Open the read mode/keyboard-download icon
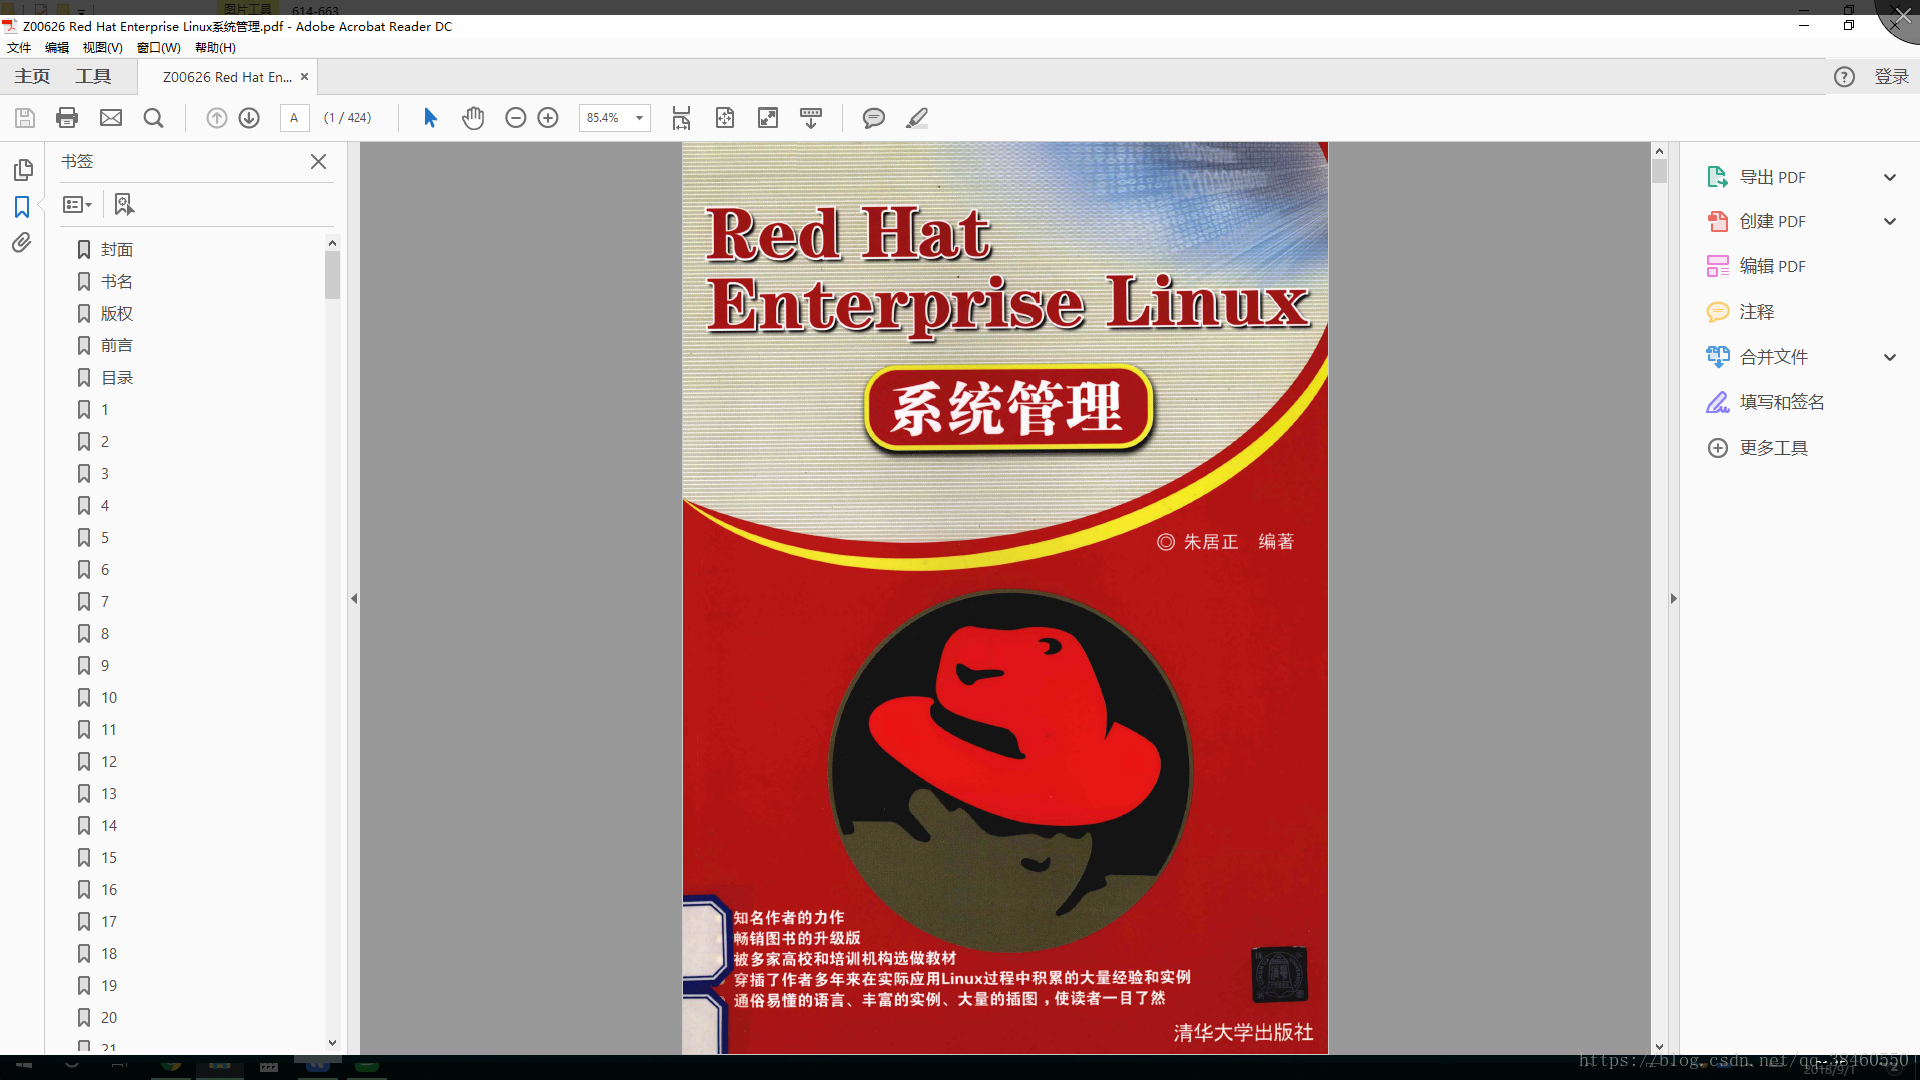 coord(811,118)
